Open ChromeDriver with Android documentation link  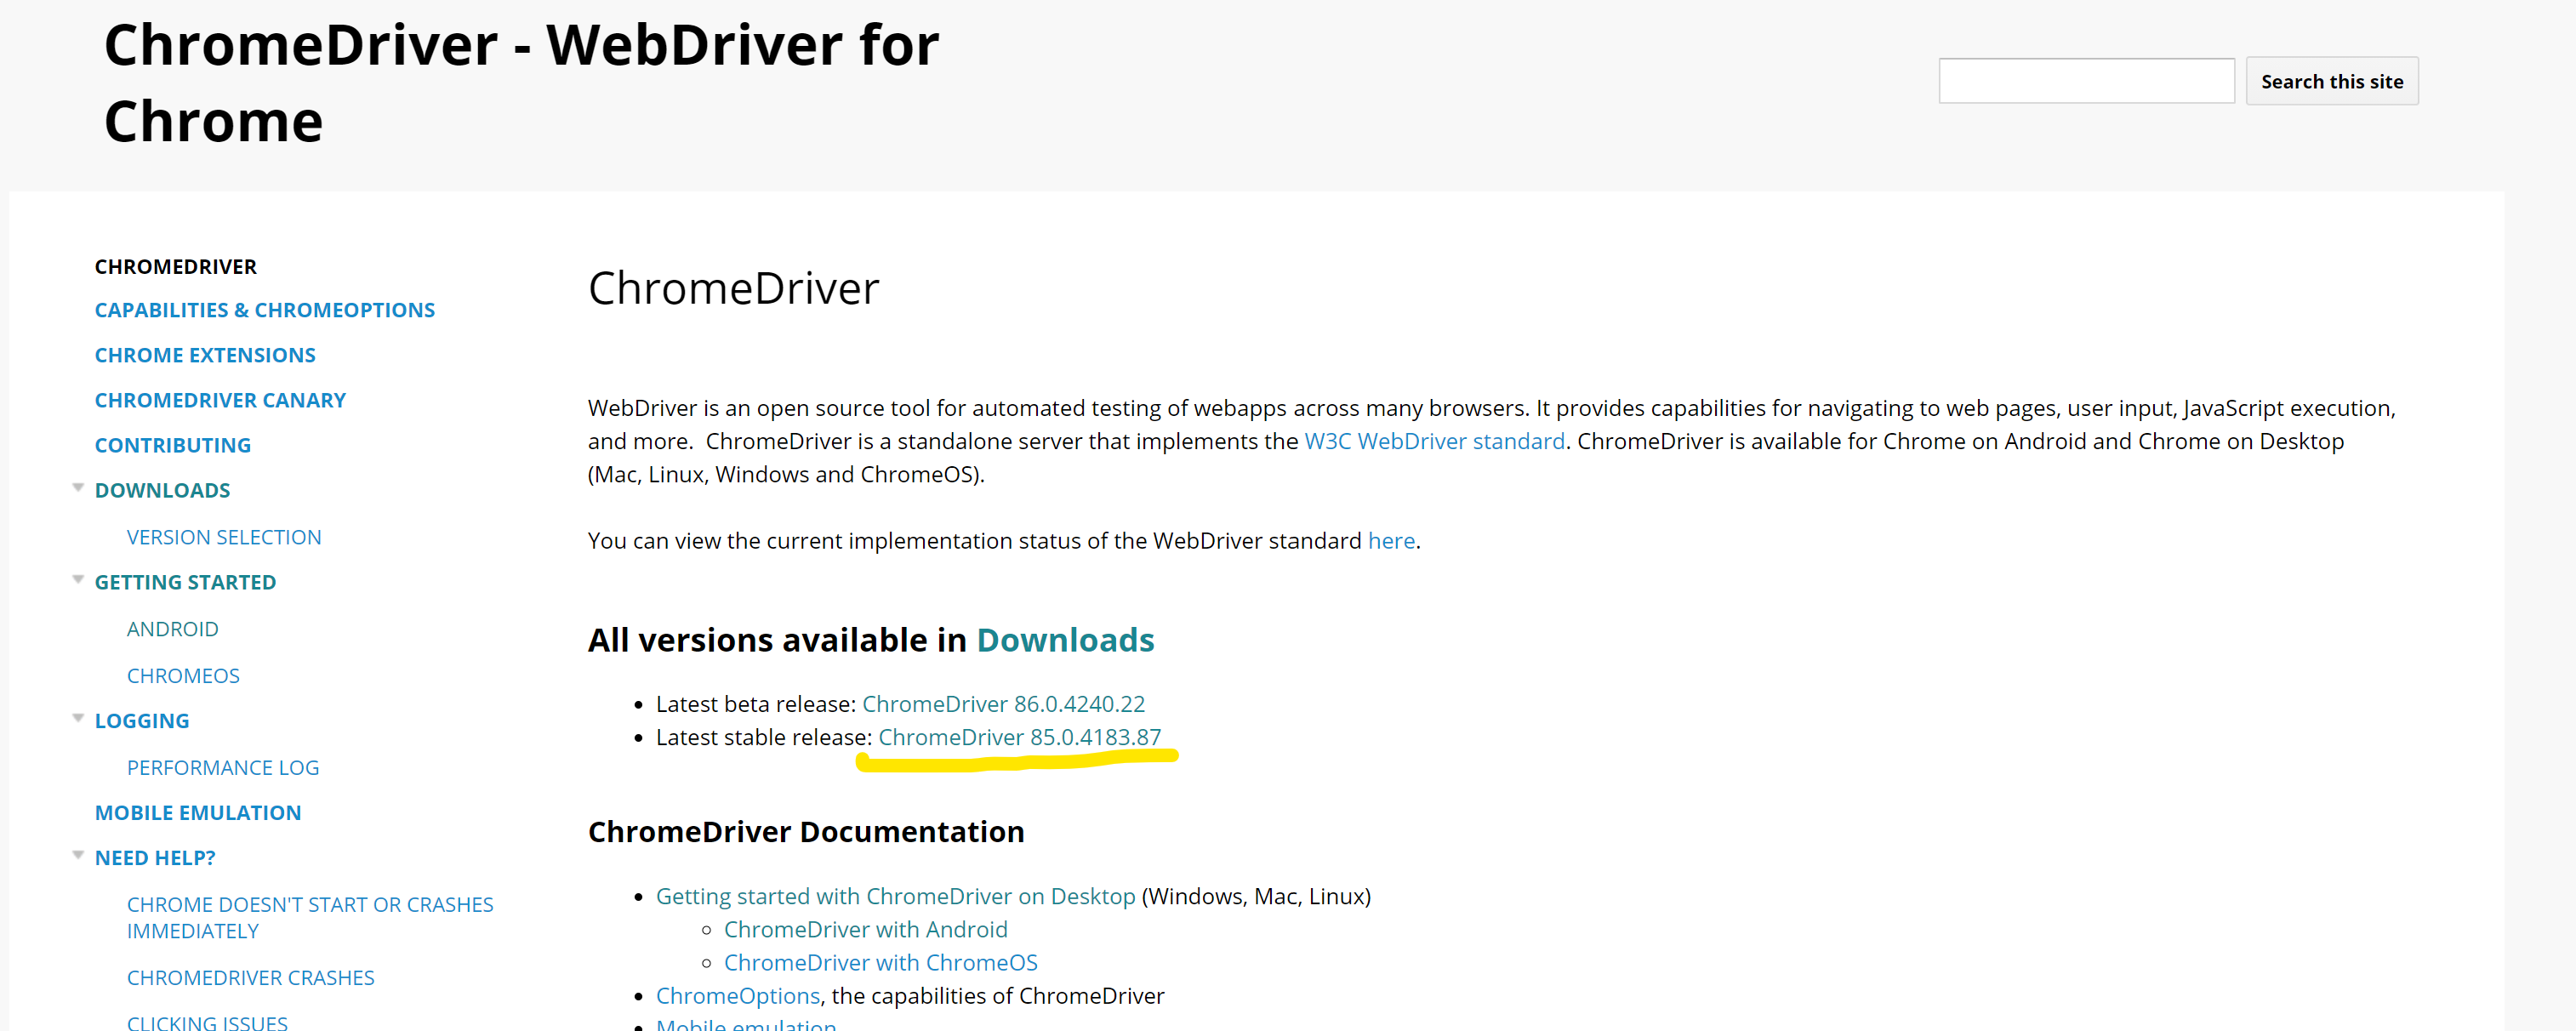click(865, 930)
